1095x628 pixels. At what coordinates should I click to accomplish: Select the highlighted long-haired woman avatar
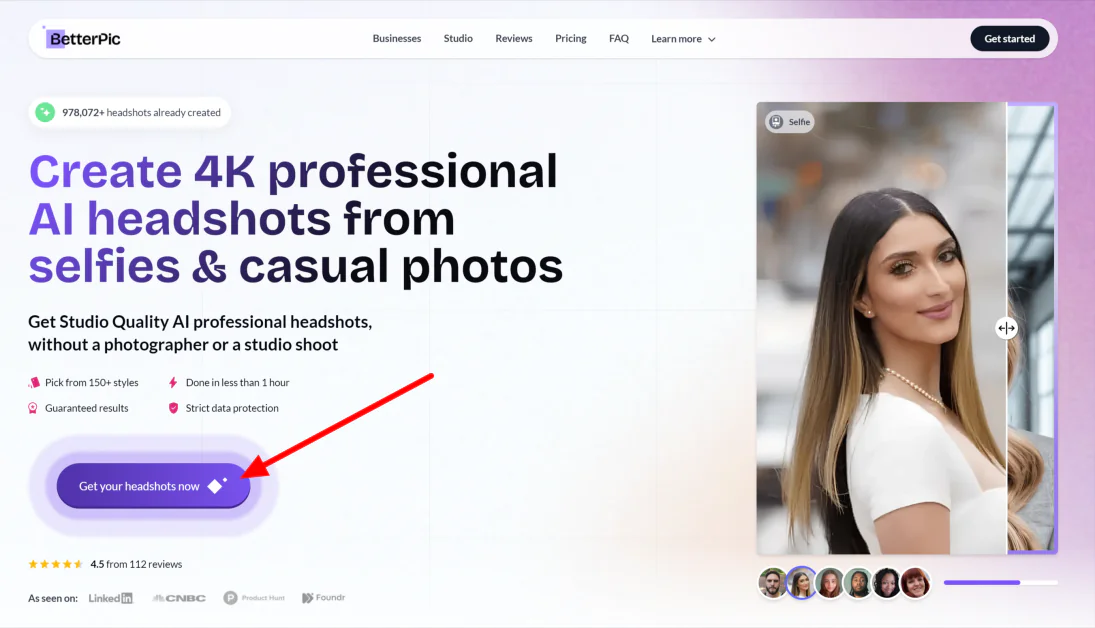[x=801, y=583]
